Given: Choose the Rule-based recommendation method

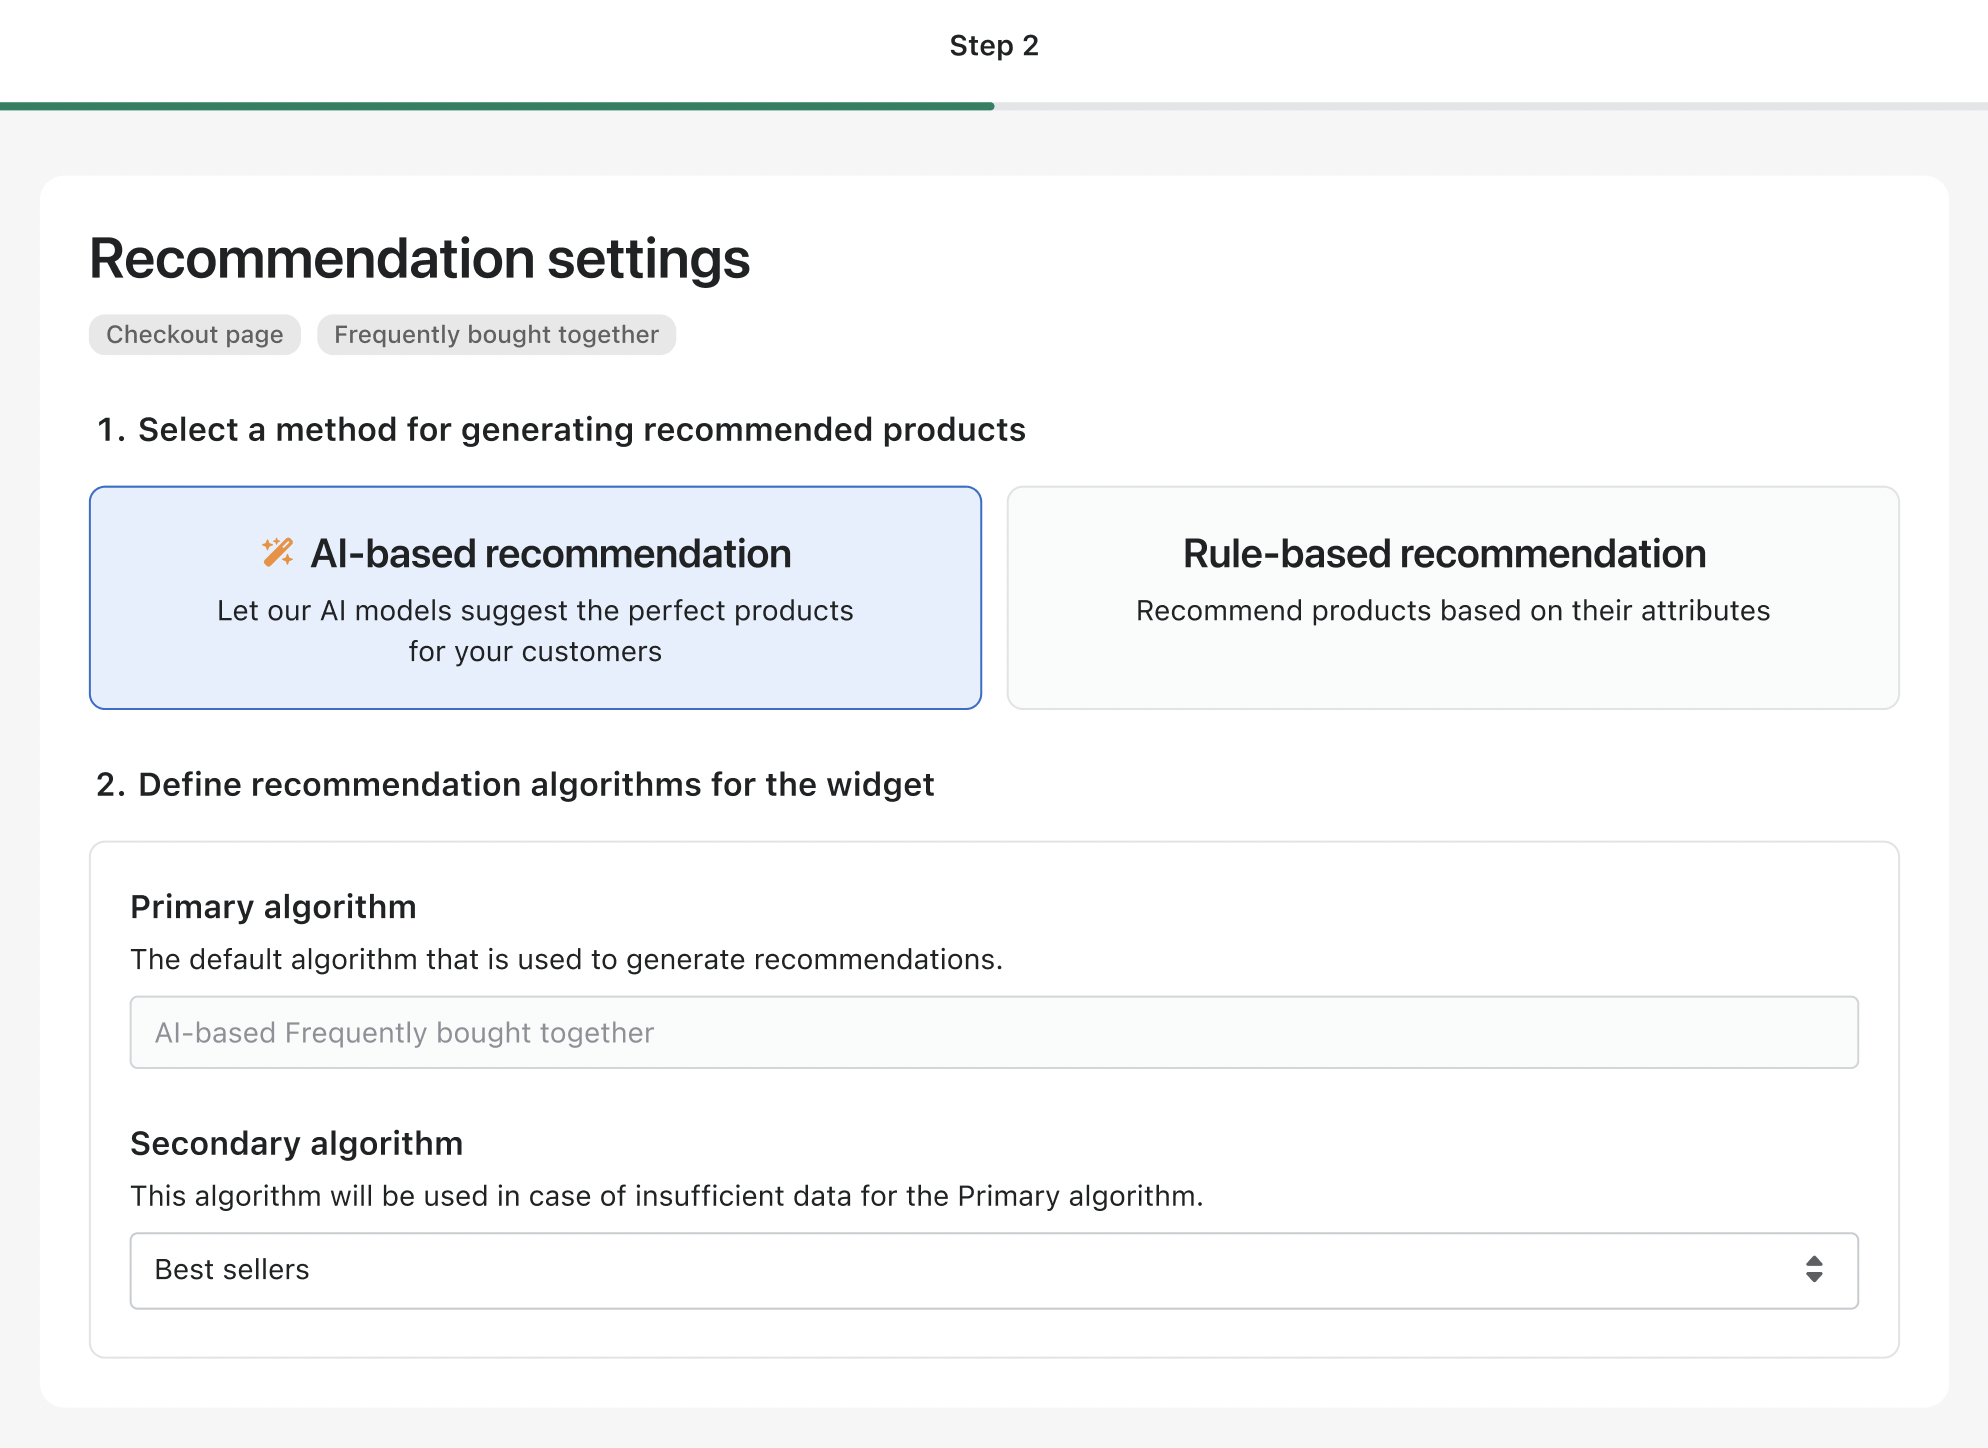Looking at the screenshot, I should [1451, 598].
